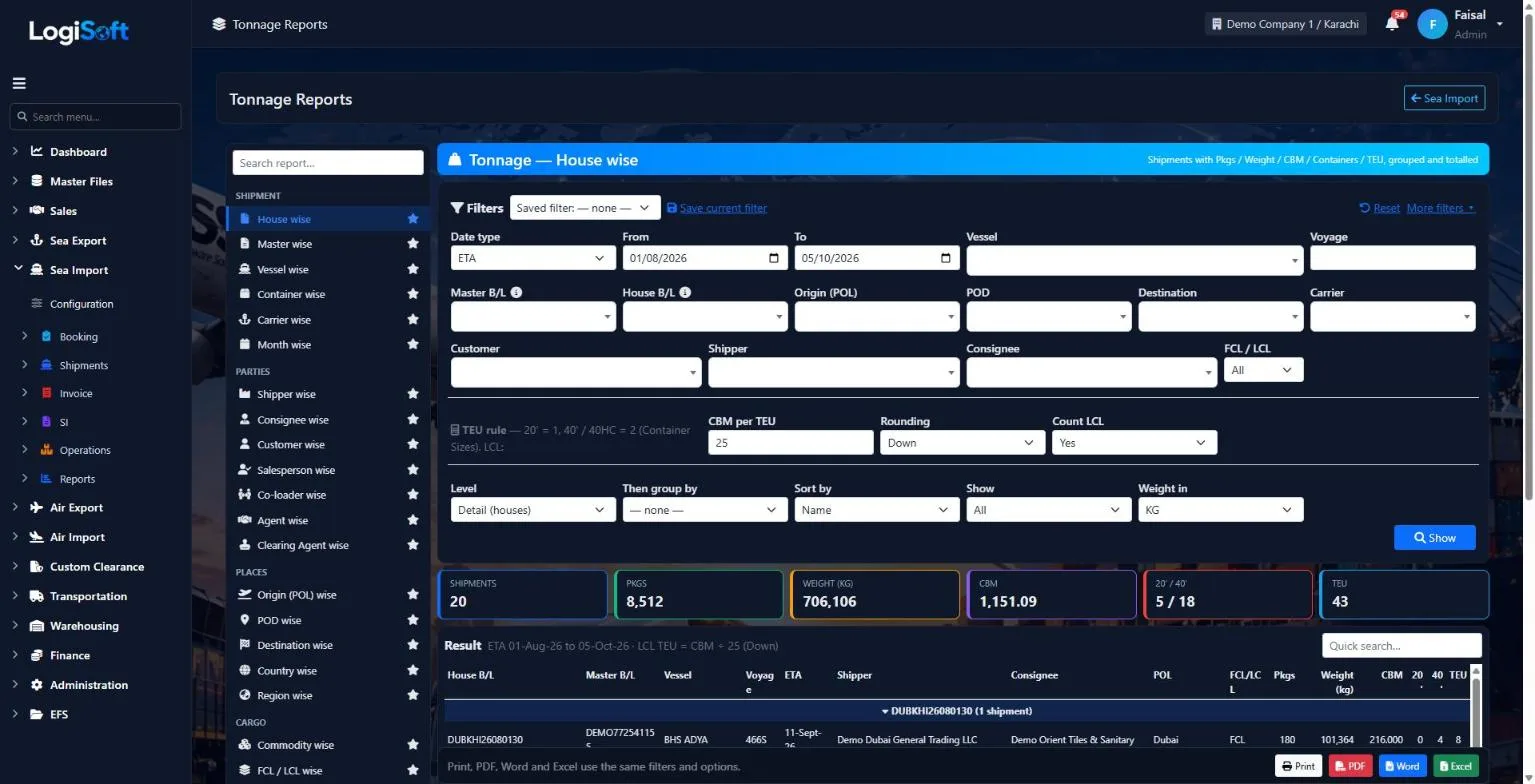This screenshot has height=784, width=1535.
Task: Open the calendar picker in From date
Action: click(774, 258)
